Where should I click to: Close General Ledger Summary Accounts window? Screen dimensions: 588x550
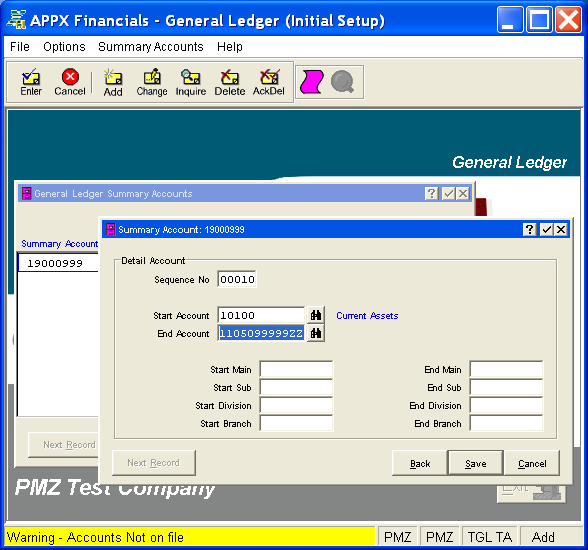[x=463, y=193]
